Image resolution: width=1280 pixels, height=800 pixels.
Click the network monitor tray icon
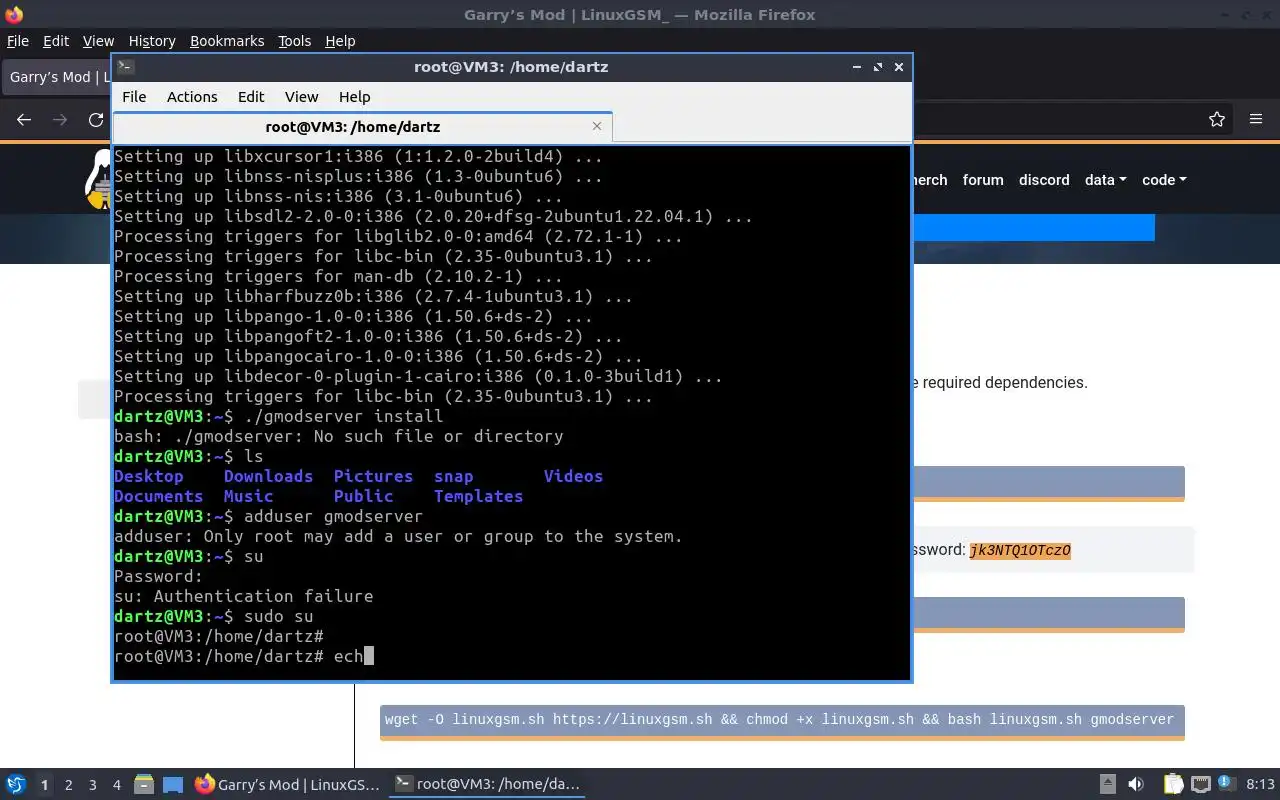tap(1200, 785)
